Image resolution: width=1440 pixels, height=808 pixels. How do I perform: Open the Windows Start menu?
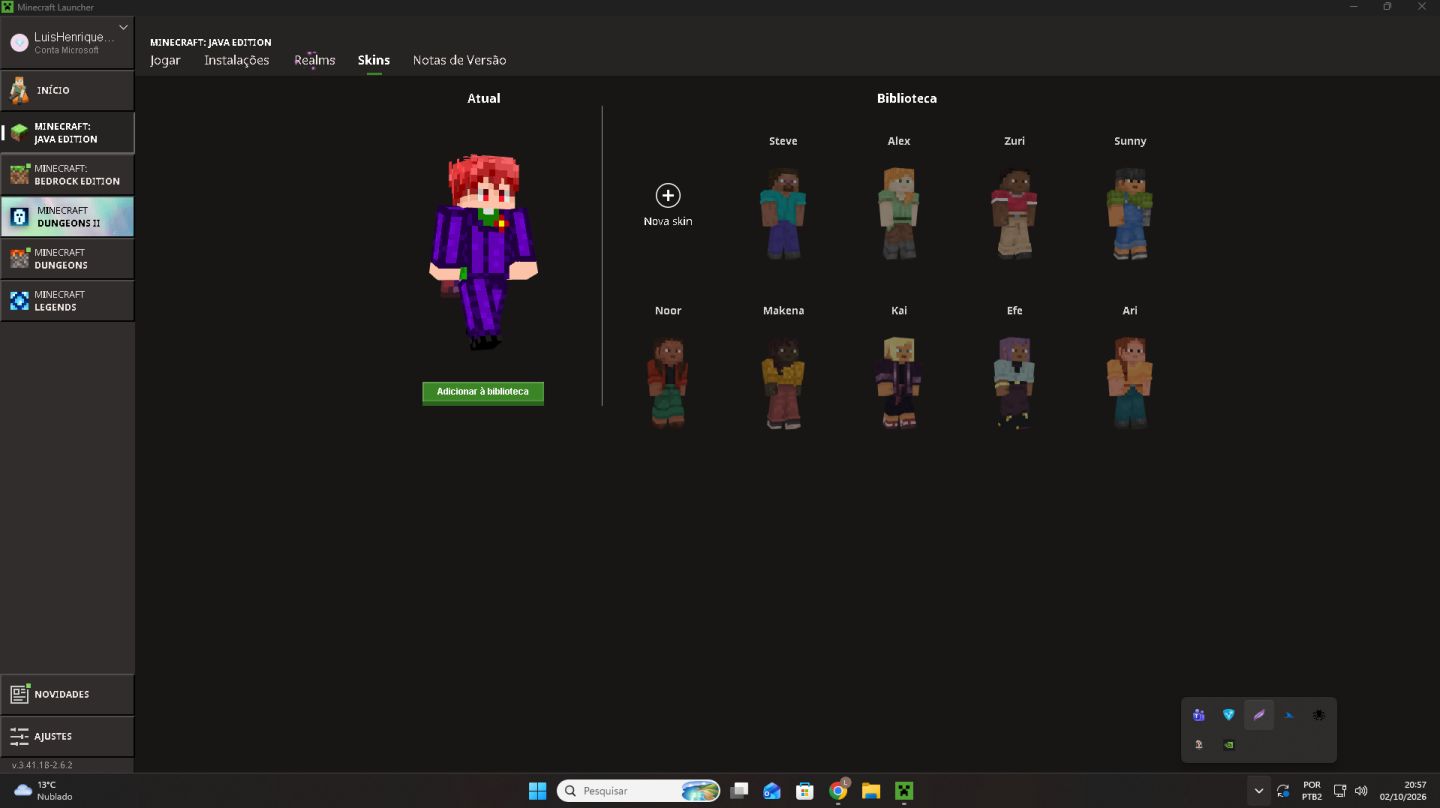(x=537, y=791)
